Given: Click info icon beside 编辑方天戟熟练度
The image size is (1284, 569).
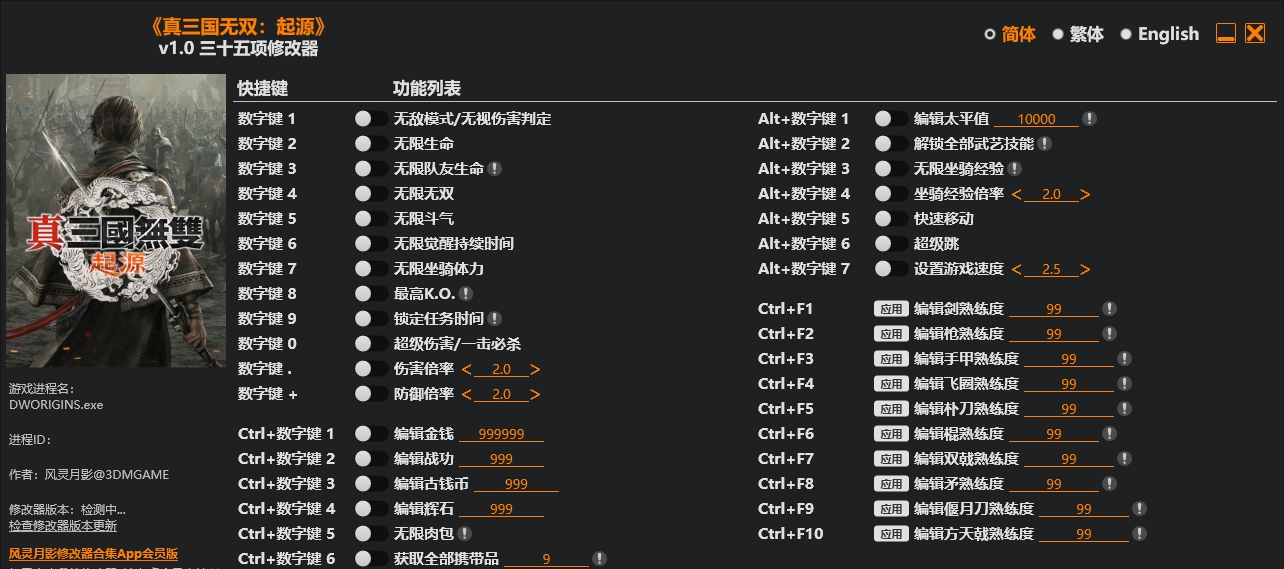Looking at the screenshot, I should [x=1139, y=534].
